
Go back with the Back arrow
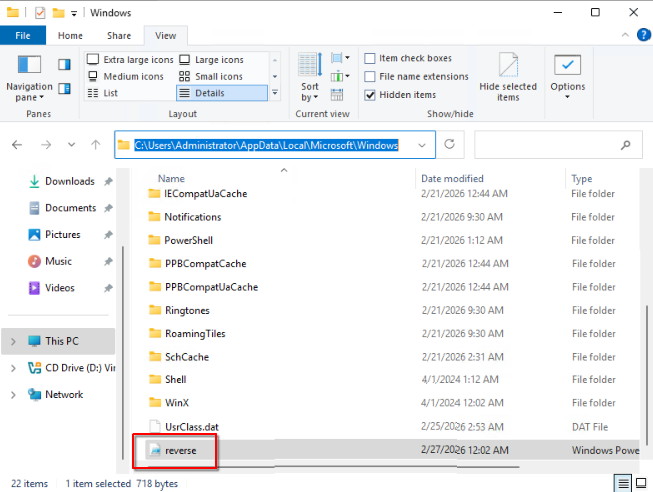tap(17, 145)
